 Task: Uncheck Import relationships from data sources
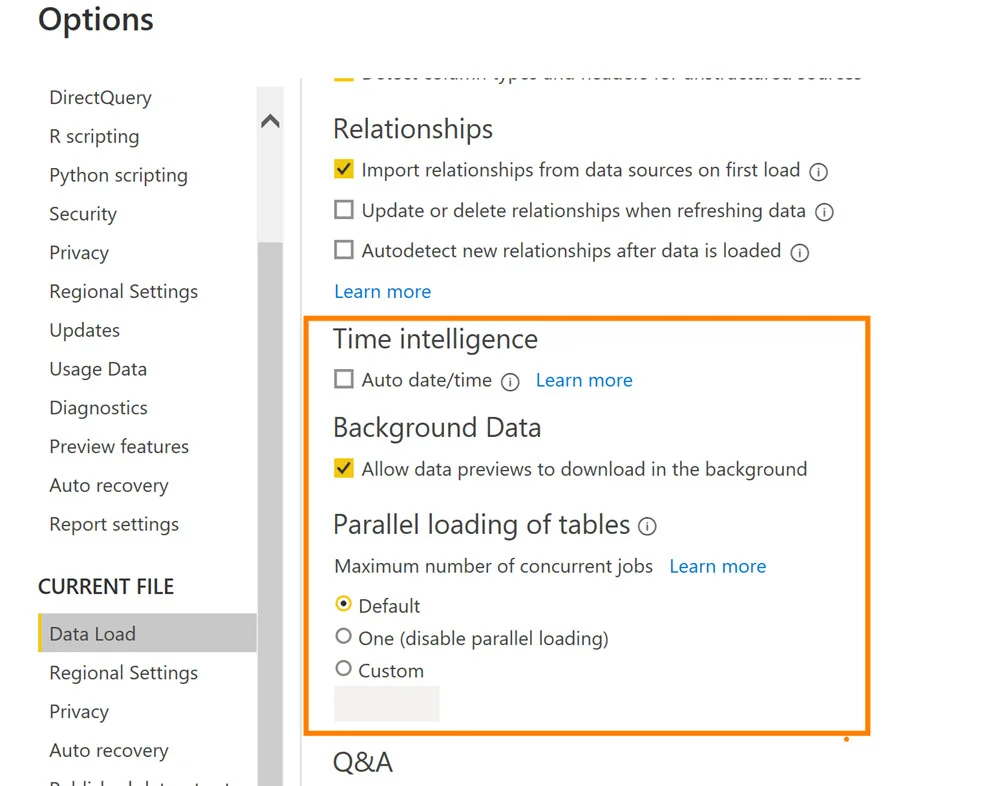click(344, 170)
